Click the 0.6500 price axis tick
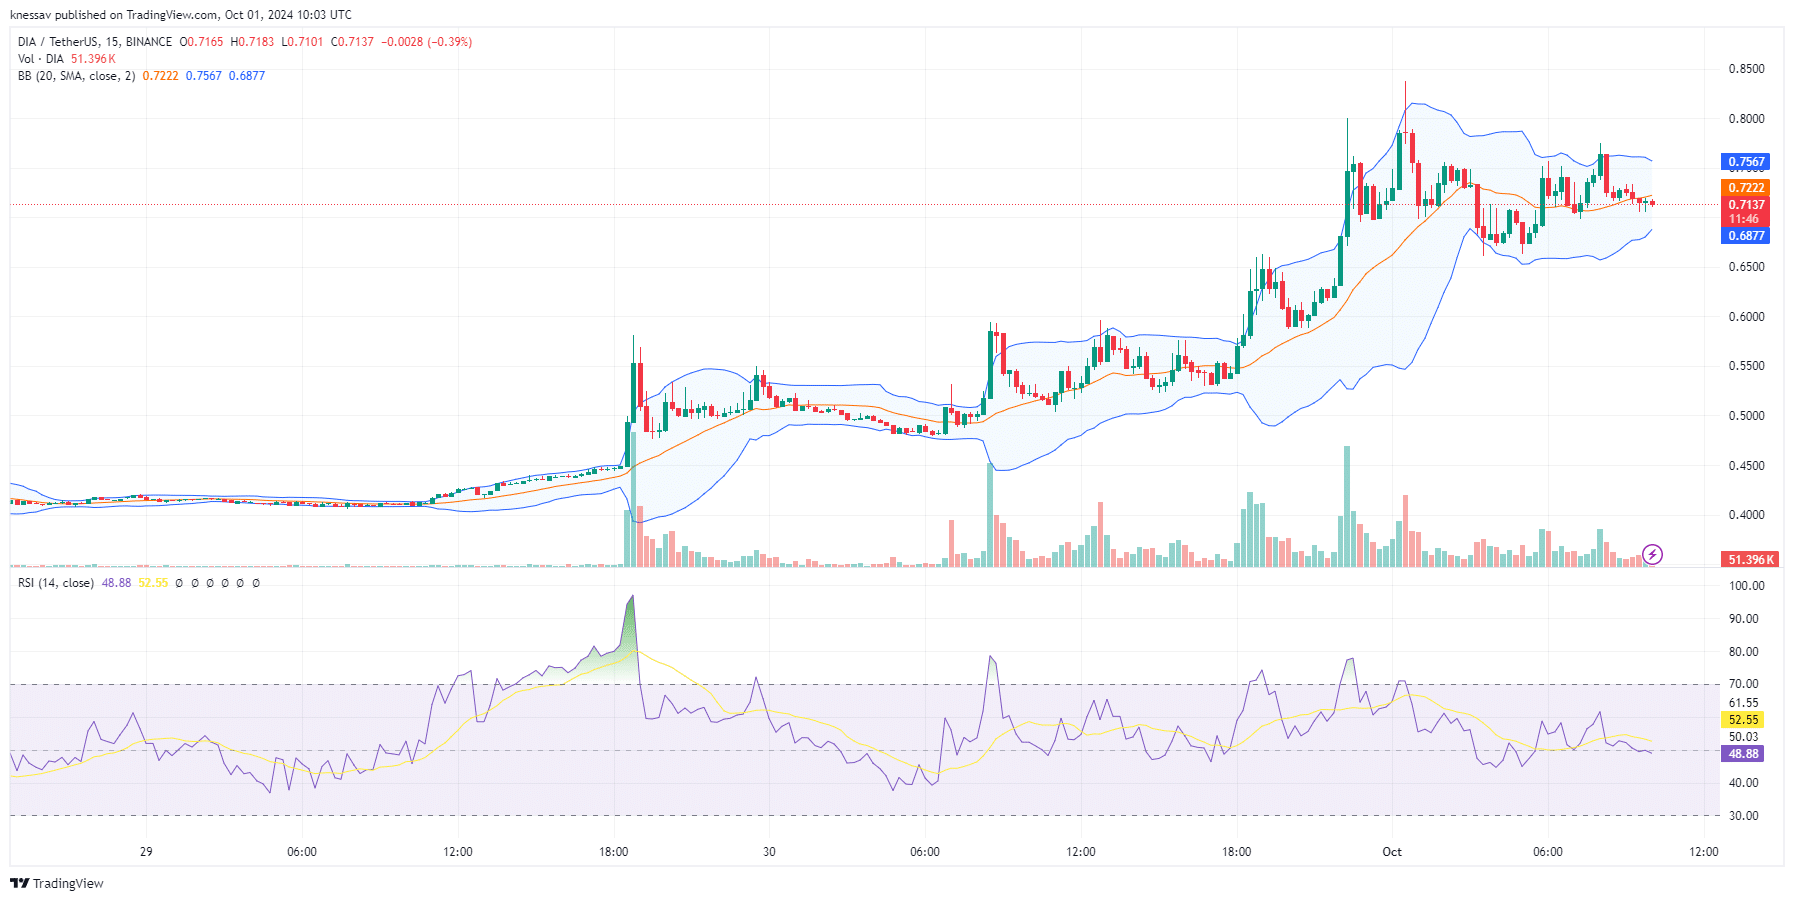 [1746, 267]
